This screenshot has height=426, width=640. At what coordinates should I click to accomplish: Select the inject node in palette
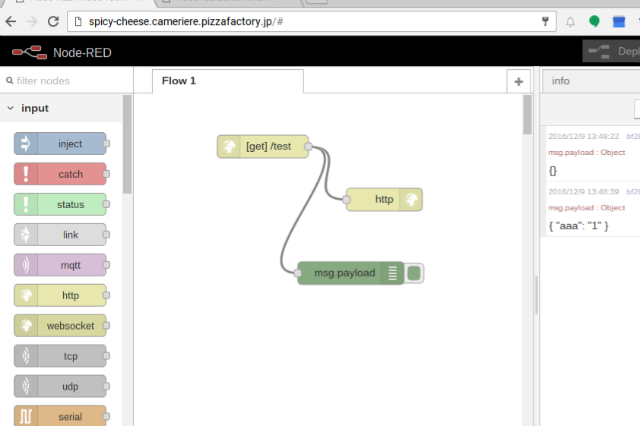(60, 144)
